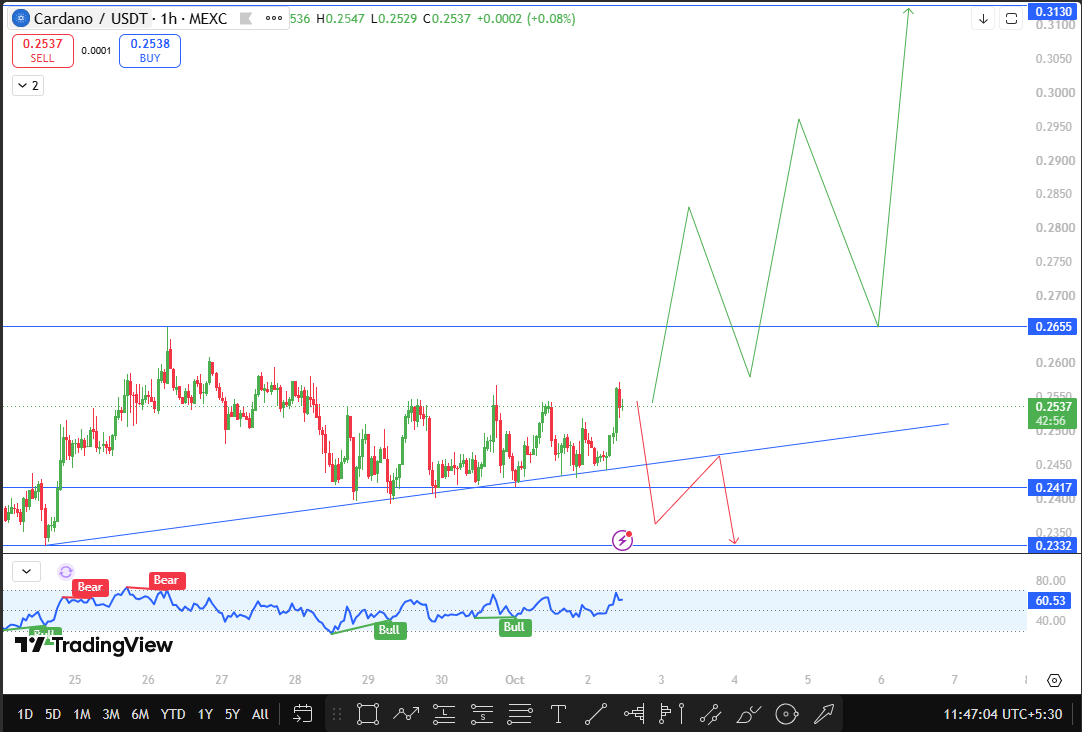Click the green Bull label near 29

tap(389, 629)
